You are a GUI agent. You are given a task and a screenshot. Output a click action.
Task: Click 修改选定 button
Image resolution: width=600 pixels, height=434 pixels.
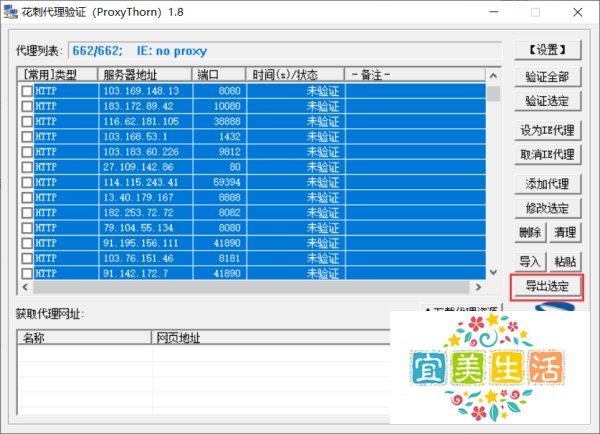pos(548,208)
